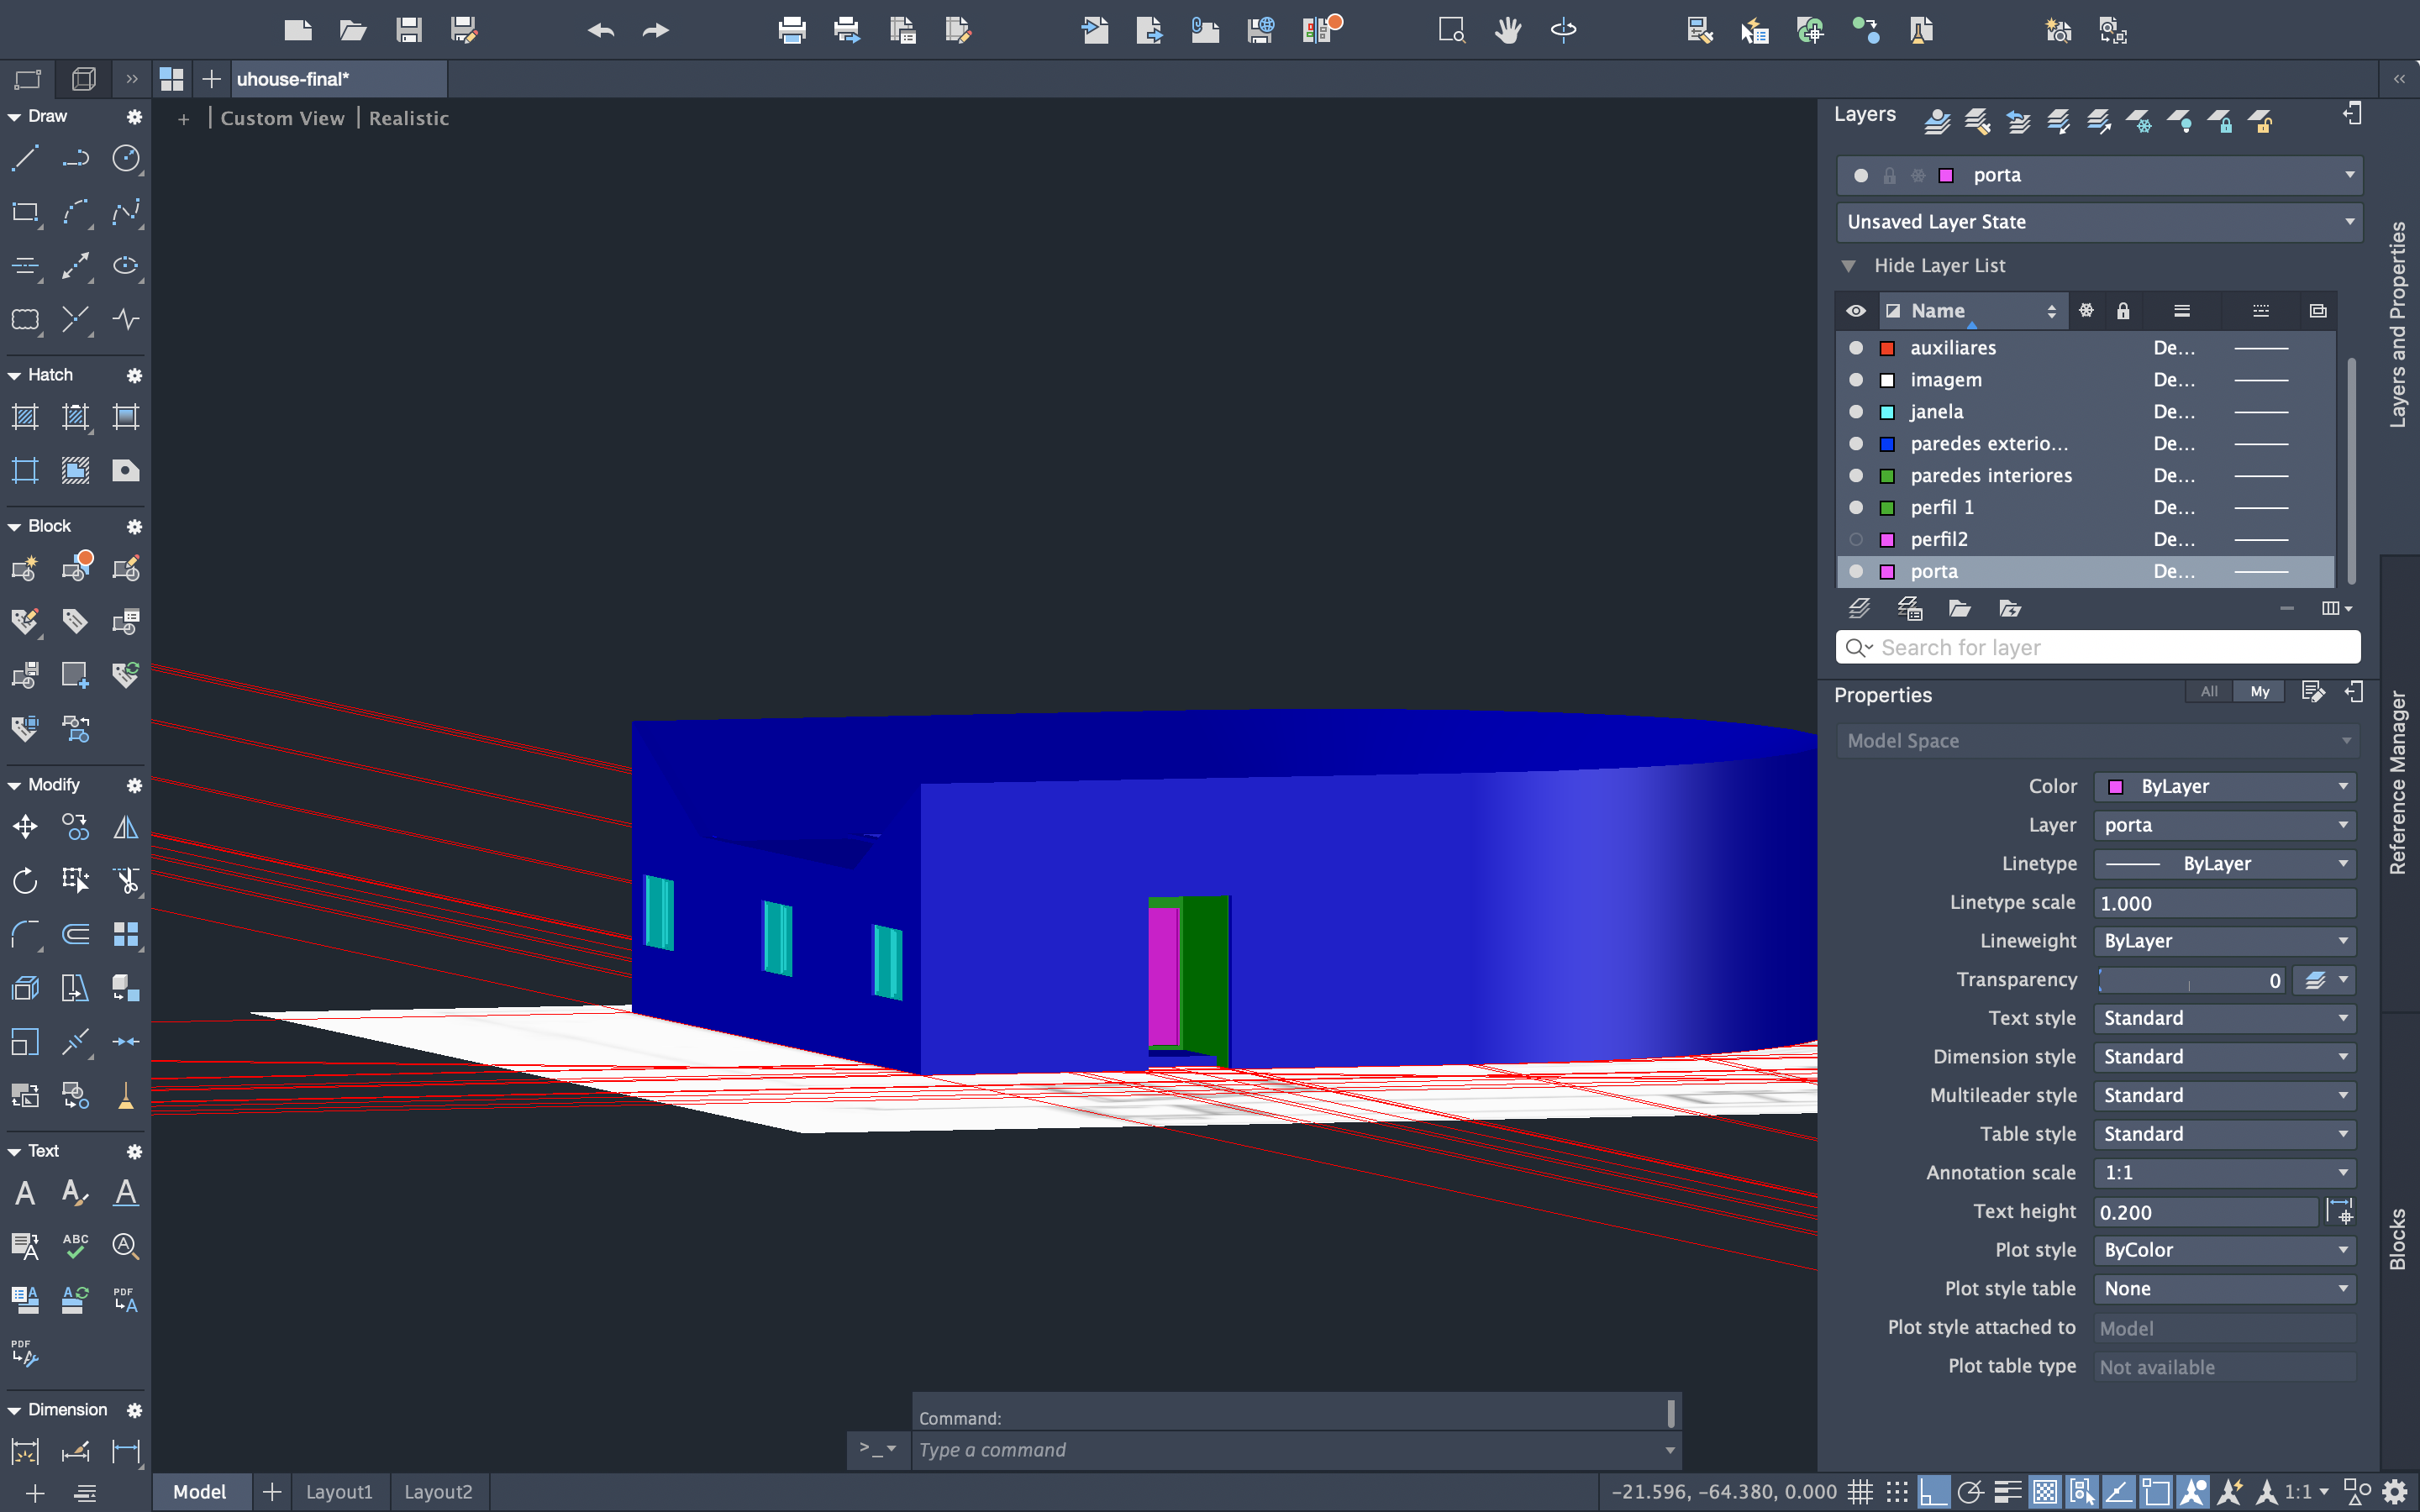Screen dimensions: 2420x1512
Task: Click the Custom View viewport label
Action: click(x=282, y=118)
